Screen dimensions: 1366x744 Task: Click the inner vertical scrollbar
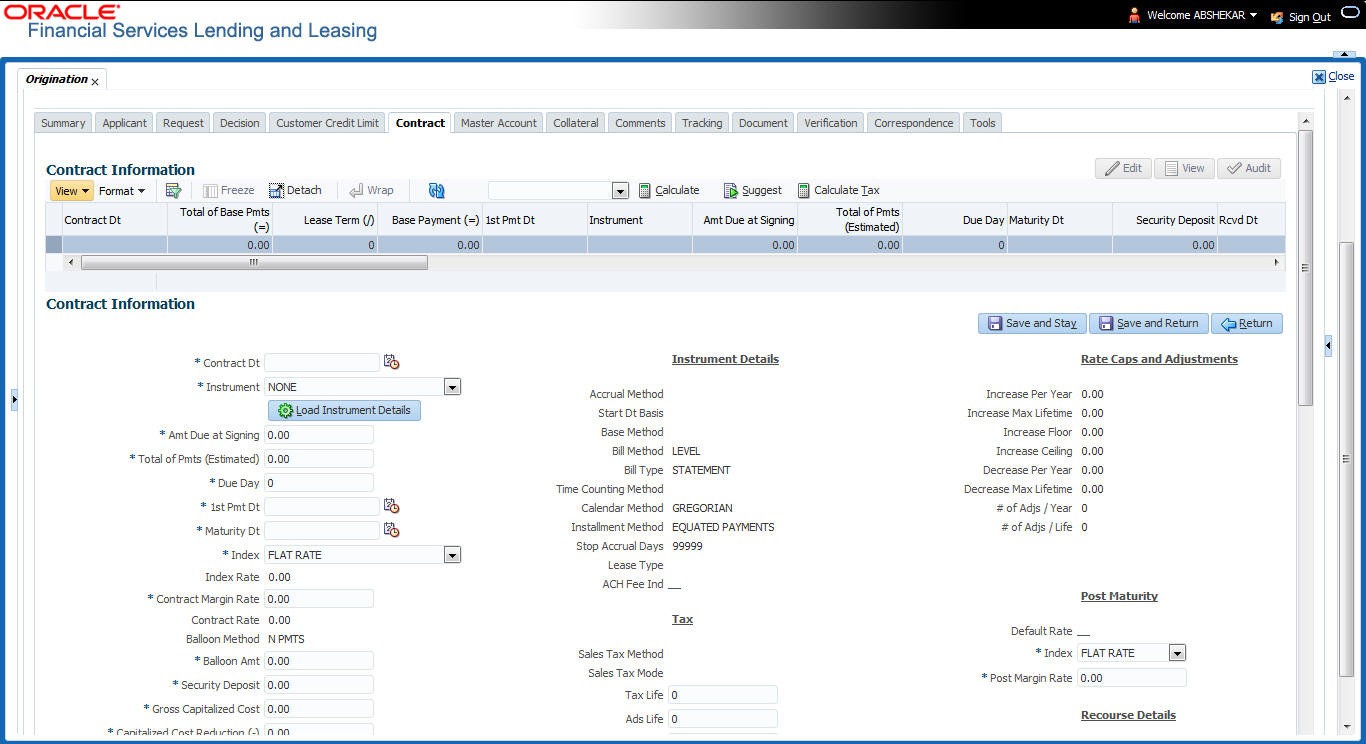pos(1305,267)
